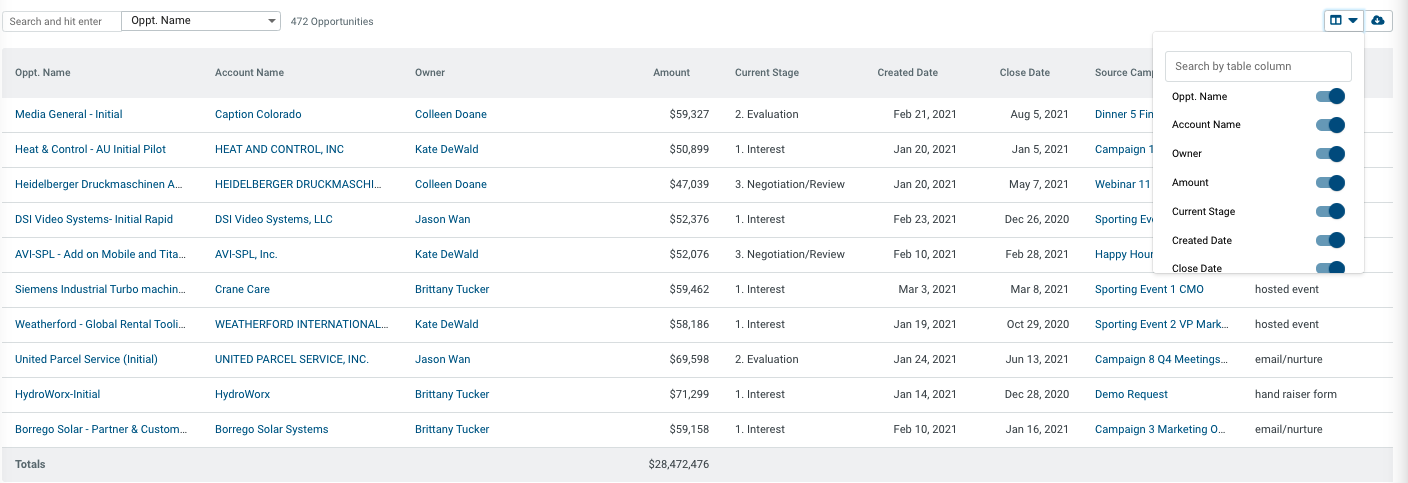Open owner Brittany Tucker in Siemens row
Image resolution: width=1408 pixels, height=483 pixels.
point(453,289)
